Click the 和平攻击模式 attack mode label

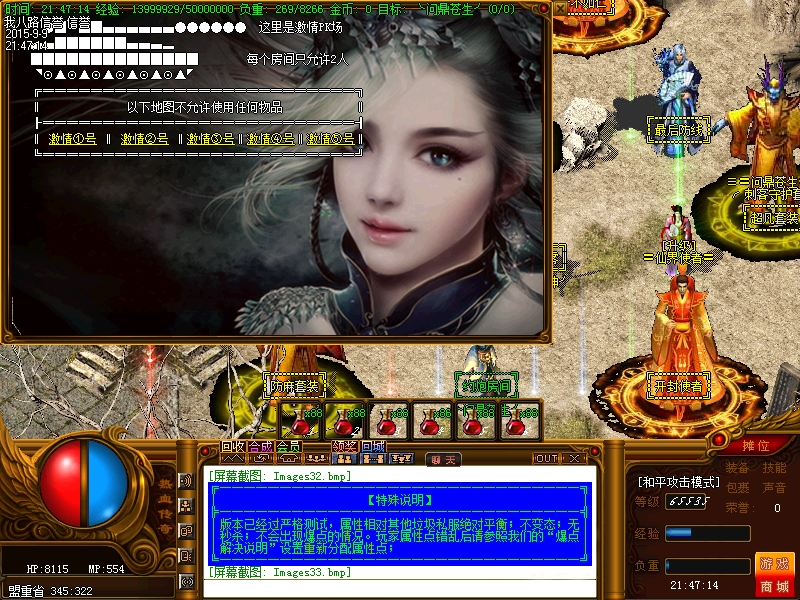[679, 482]
